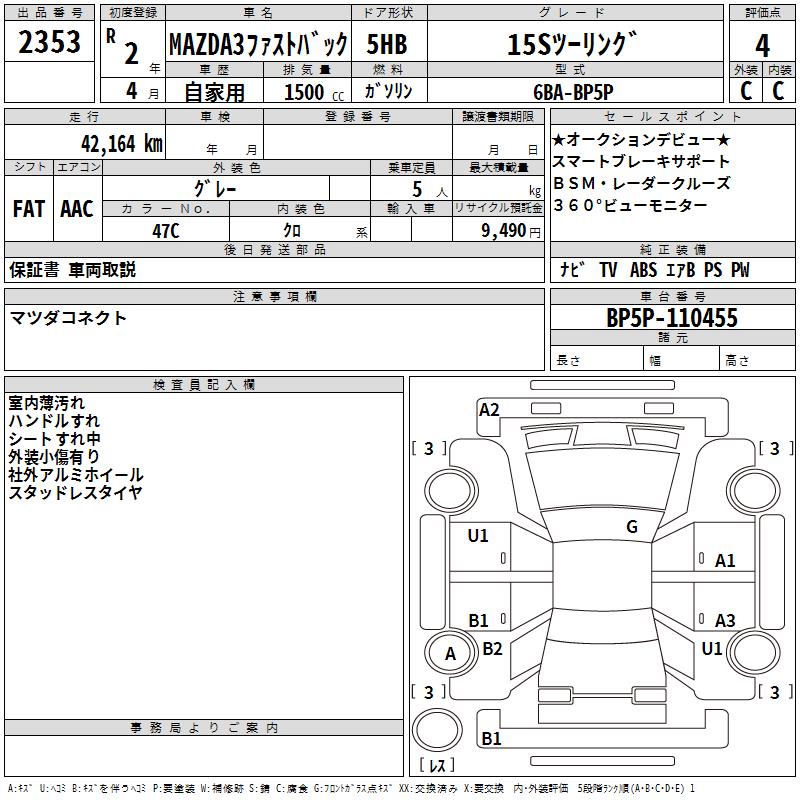Viewport: 800px width, 800px height.
Task: Click the vehicle history value 自家用
Action: tap(215, 92)
